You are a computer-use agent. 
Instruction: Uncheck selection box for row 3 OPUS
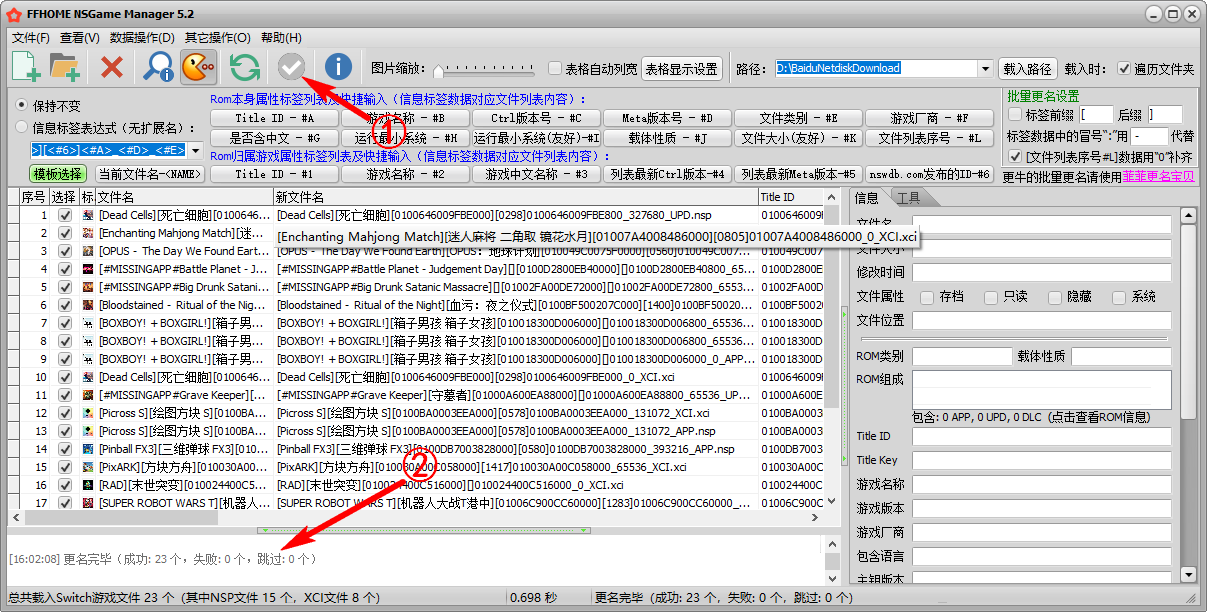point(65,251)
